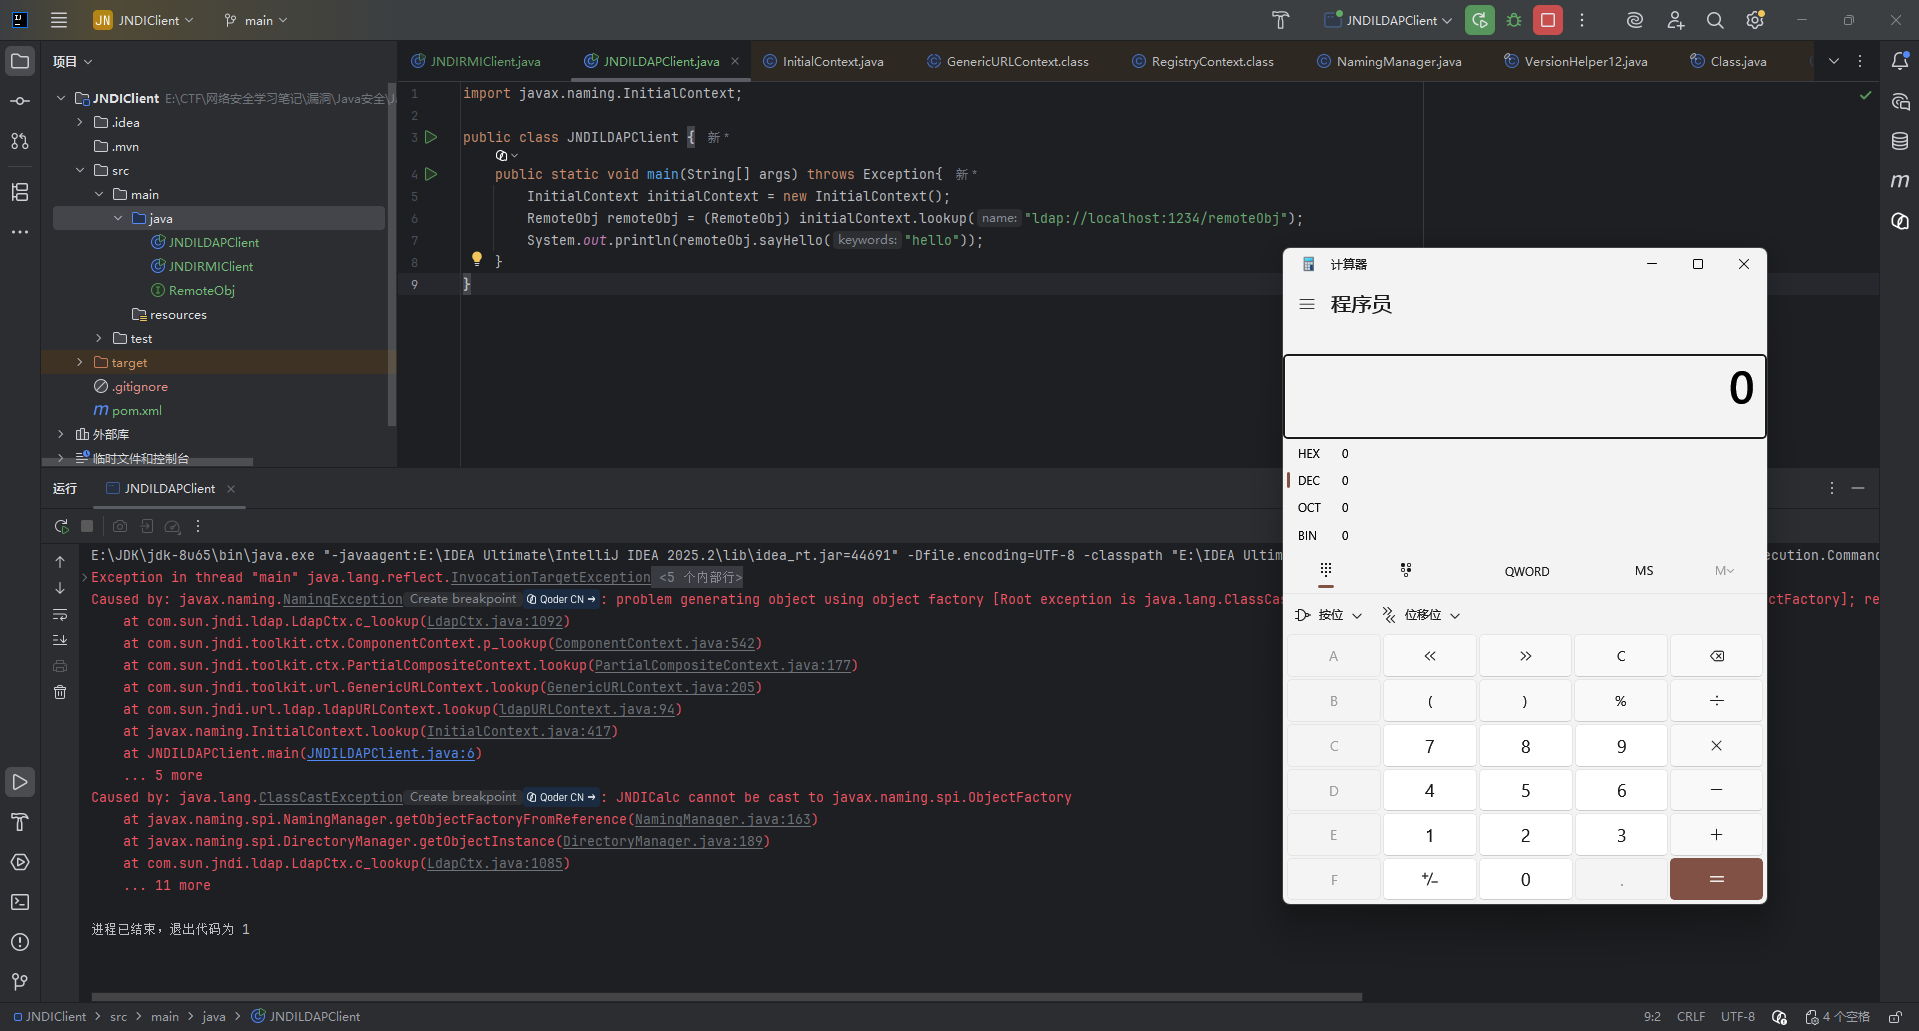This screenshot has width=1919, height=1031.
Task: Stop the running process red button
Action: coord(1548,20)
